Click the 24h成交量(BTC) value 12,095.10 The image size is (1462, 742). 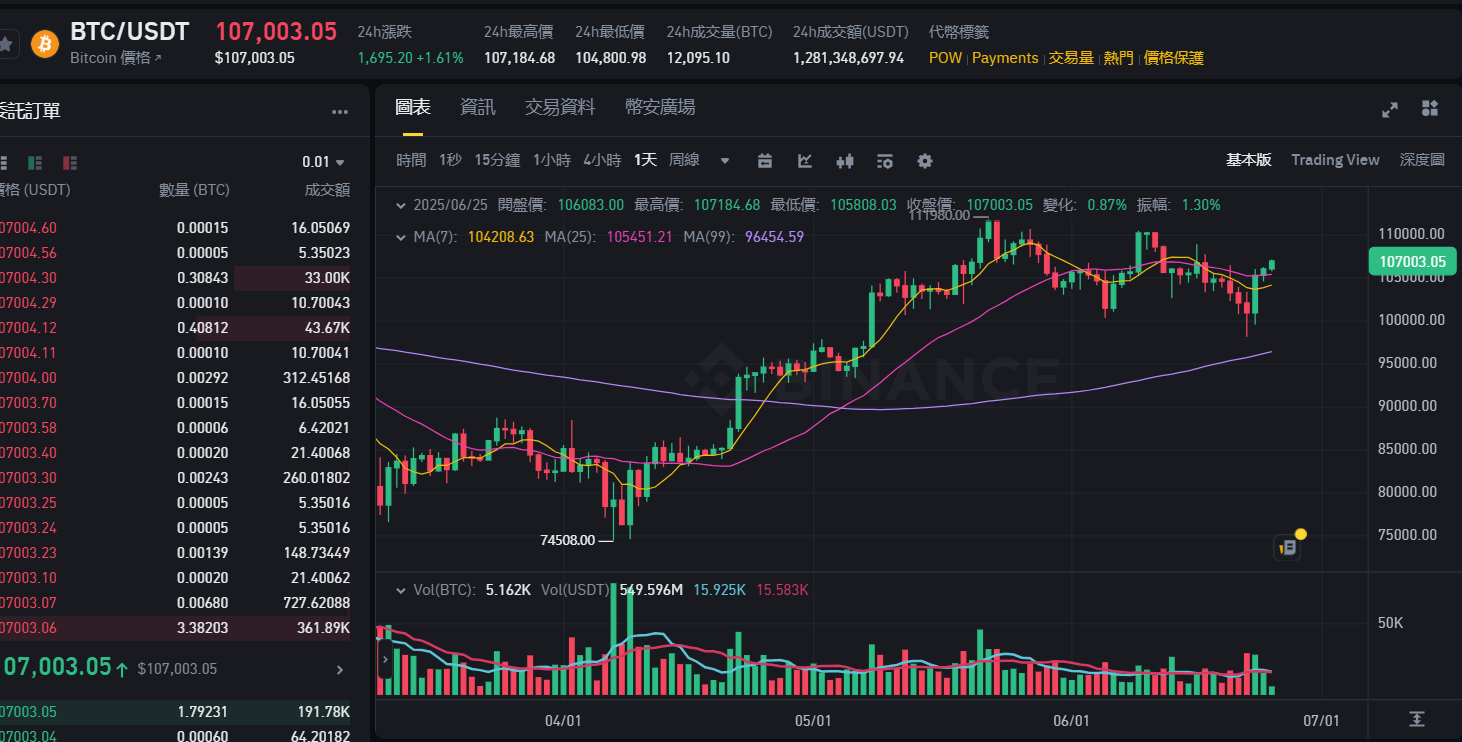pyautogui.click(x=697, y=58)
